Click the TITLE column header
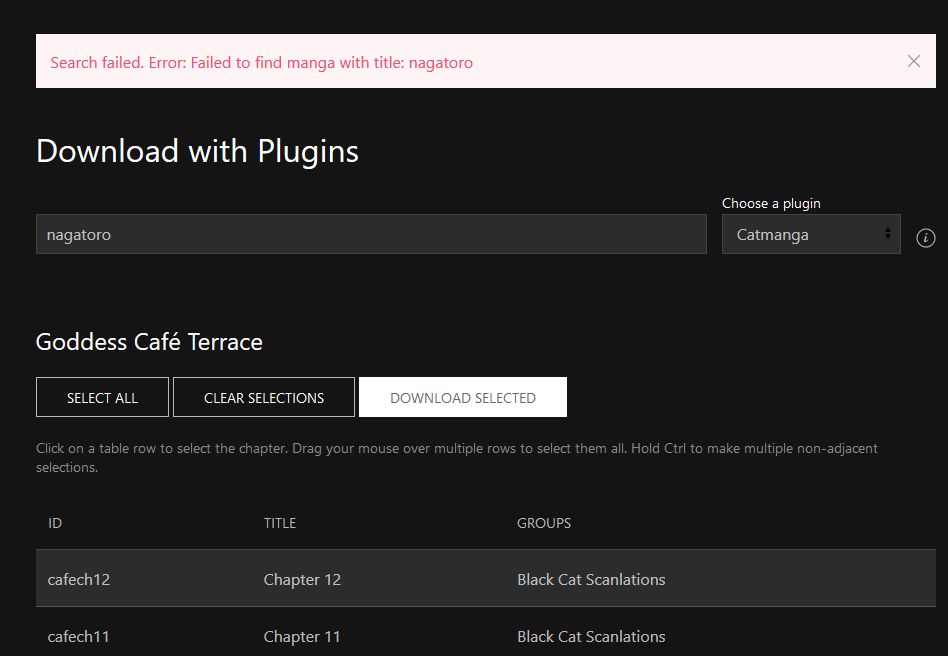 (x=280, y=523)
